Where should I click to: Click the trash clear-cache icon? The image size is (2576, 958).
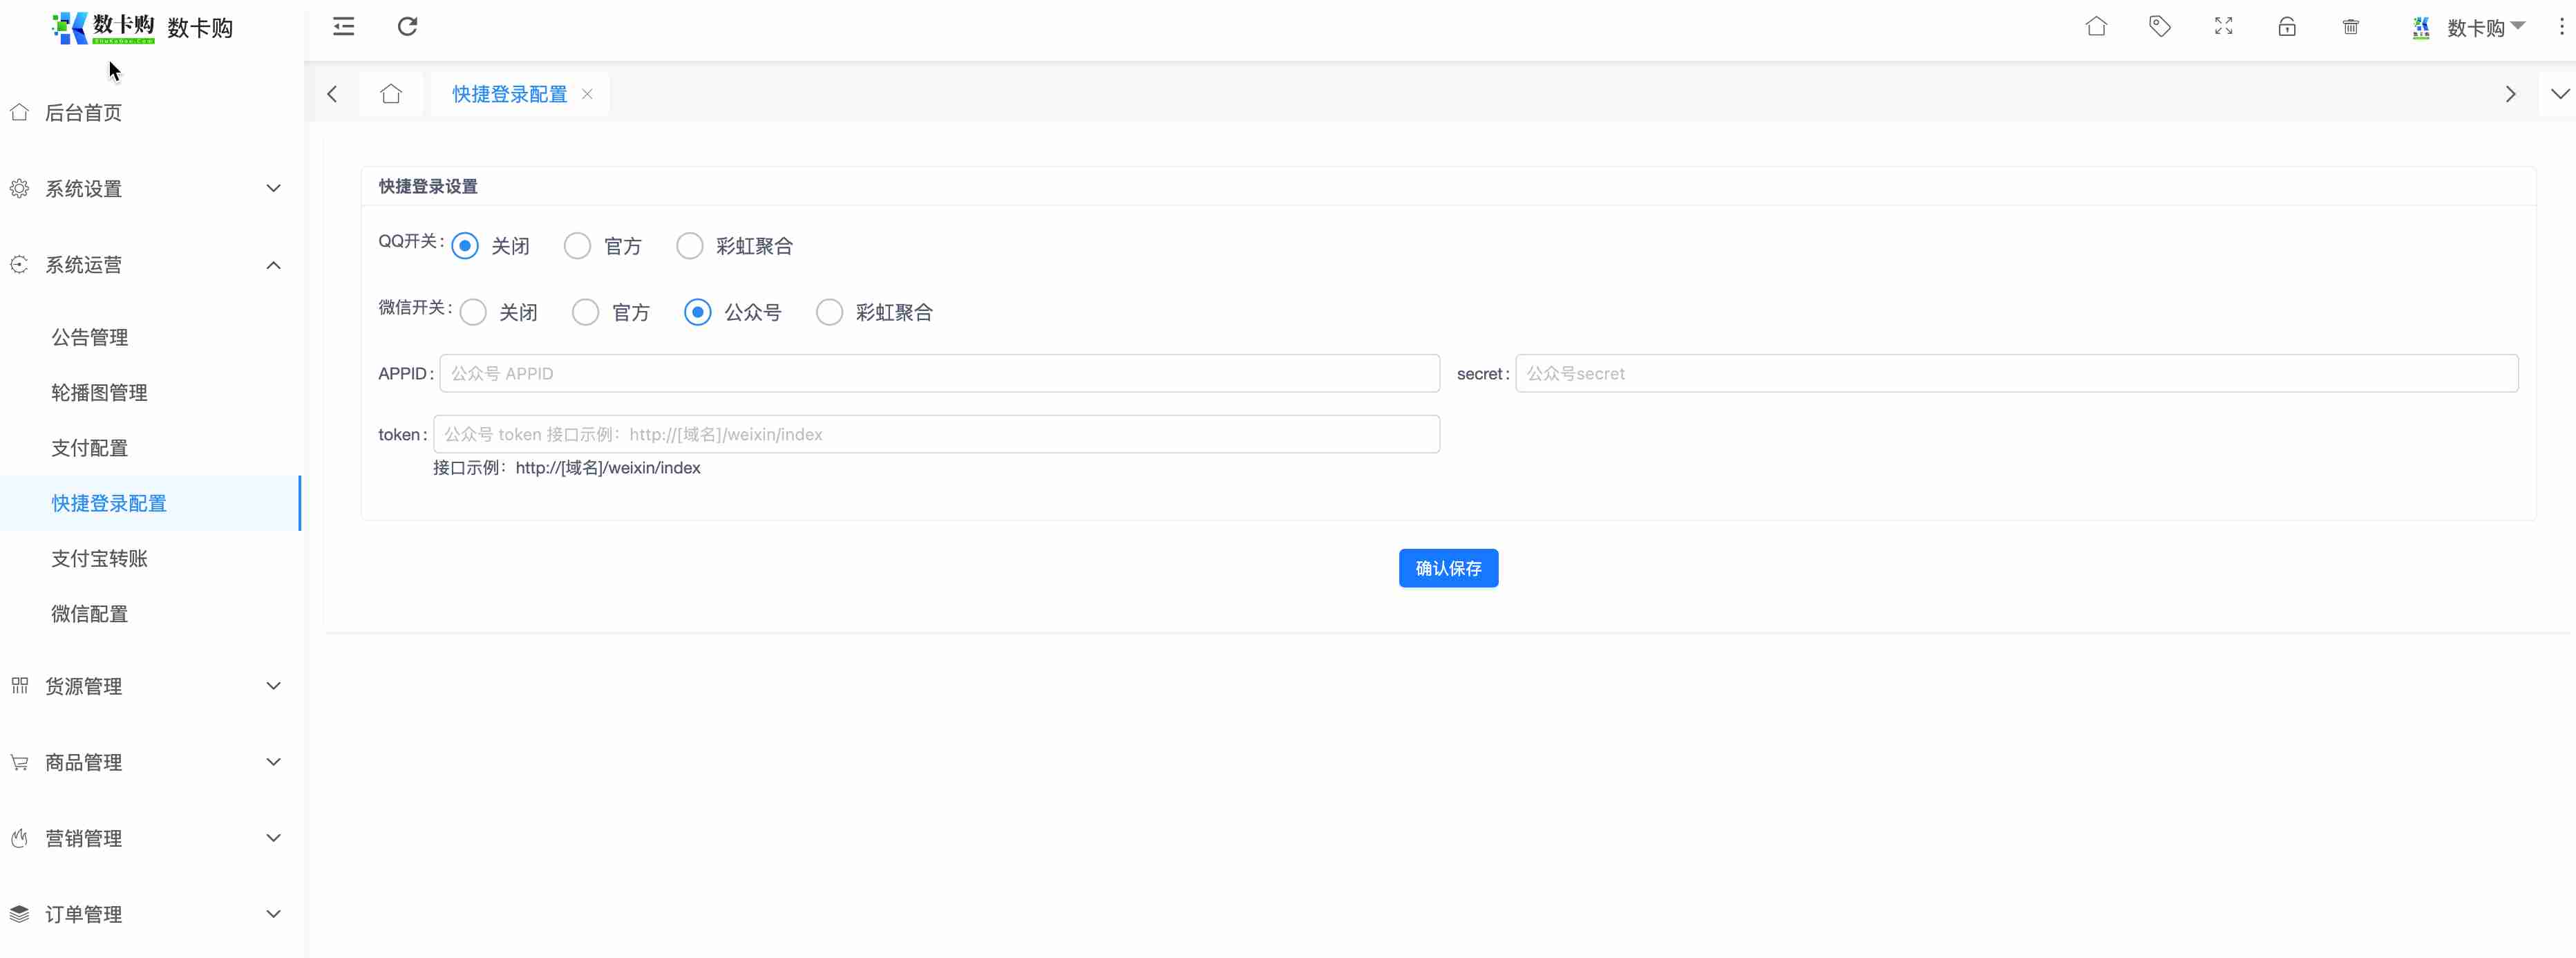(x=2351, y=27)
